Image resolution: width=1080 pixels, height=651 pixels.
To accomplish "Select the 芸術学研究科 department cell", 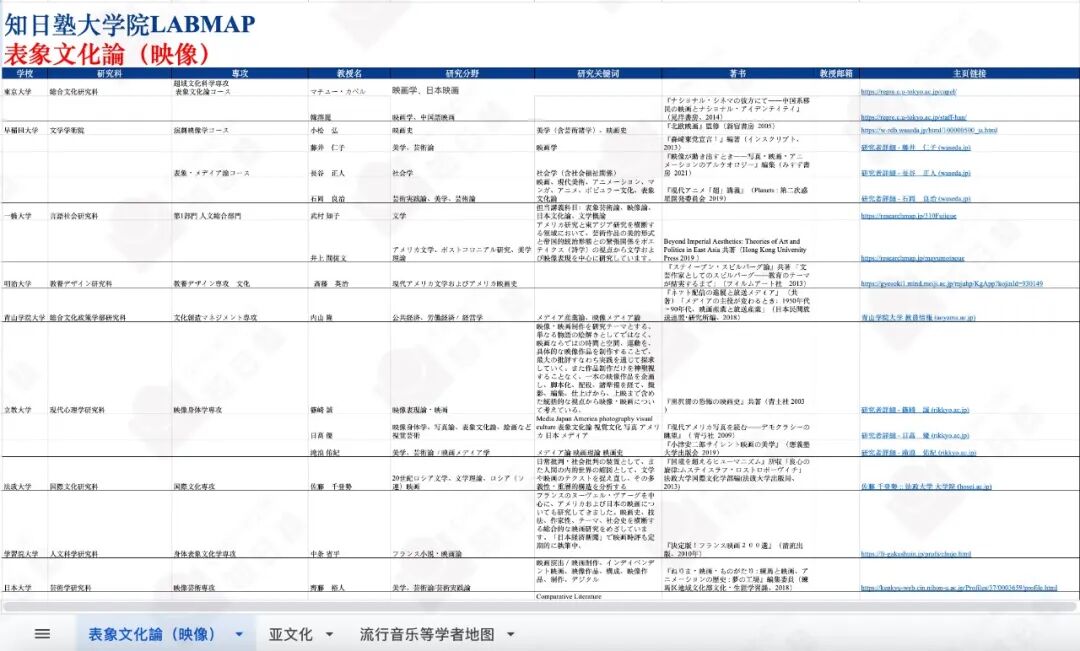I will (70, 588).
